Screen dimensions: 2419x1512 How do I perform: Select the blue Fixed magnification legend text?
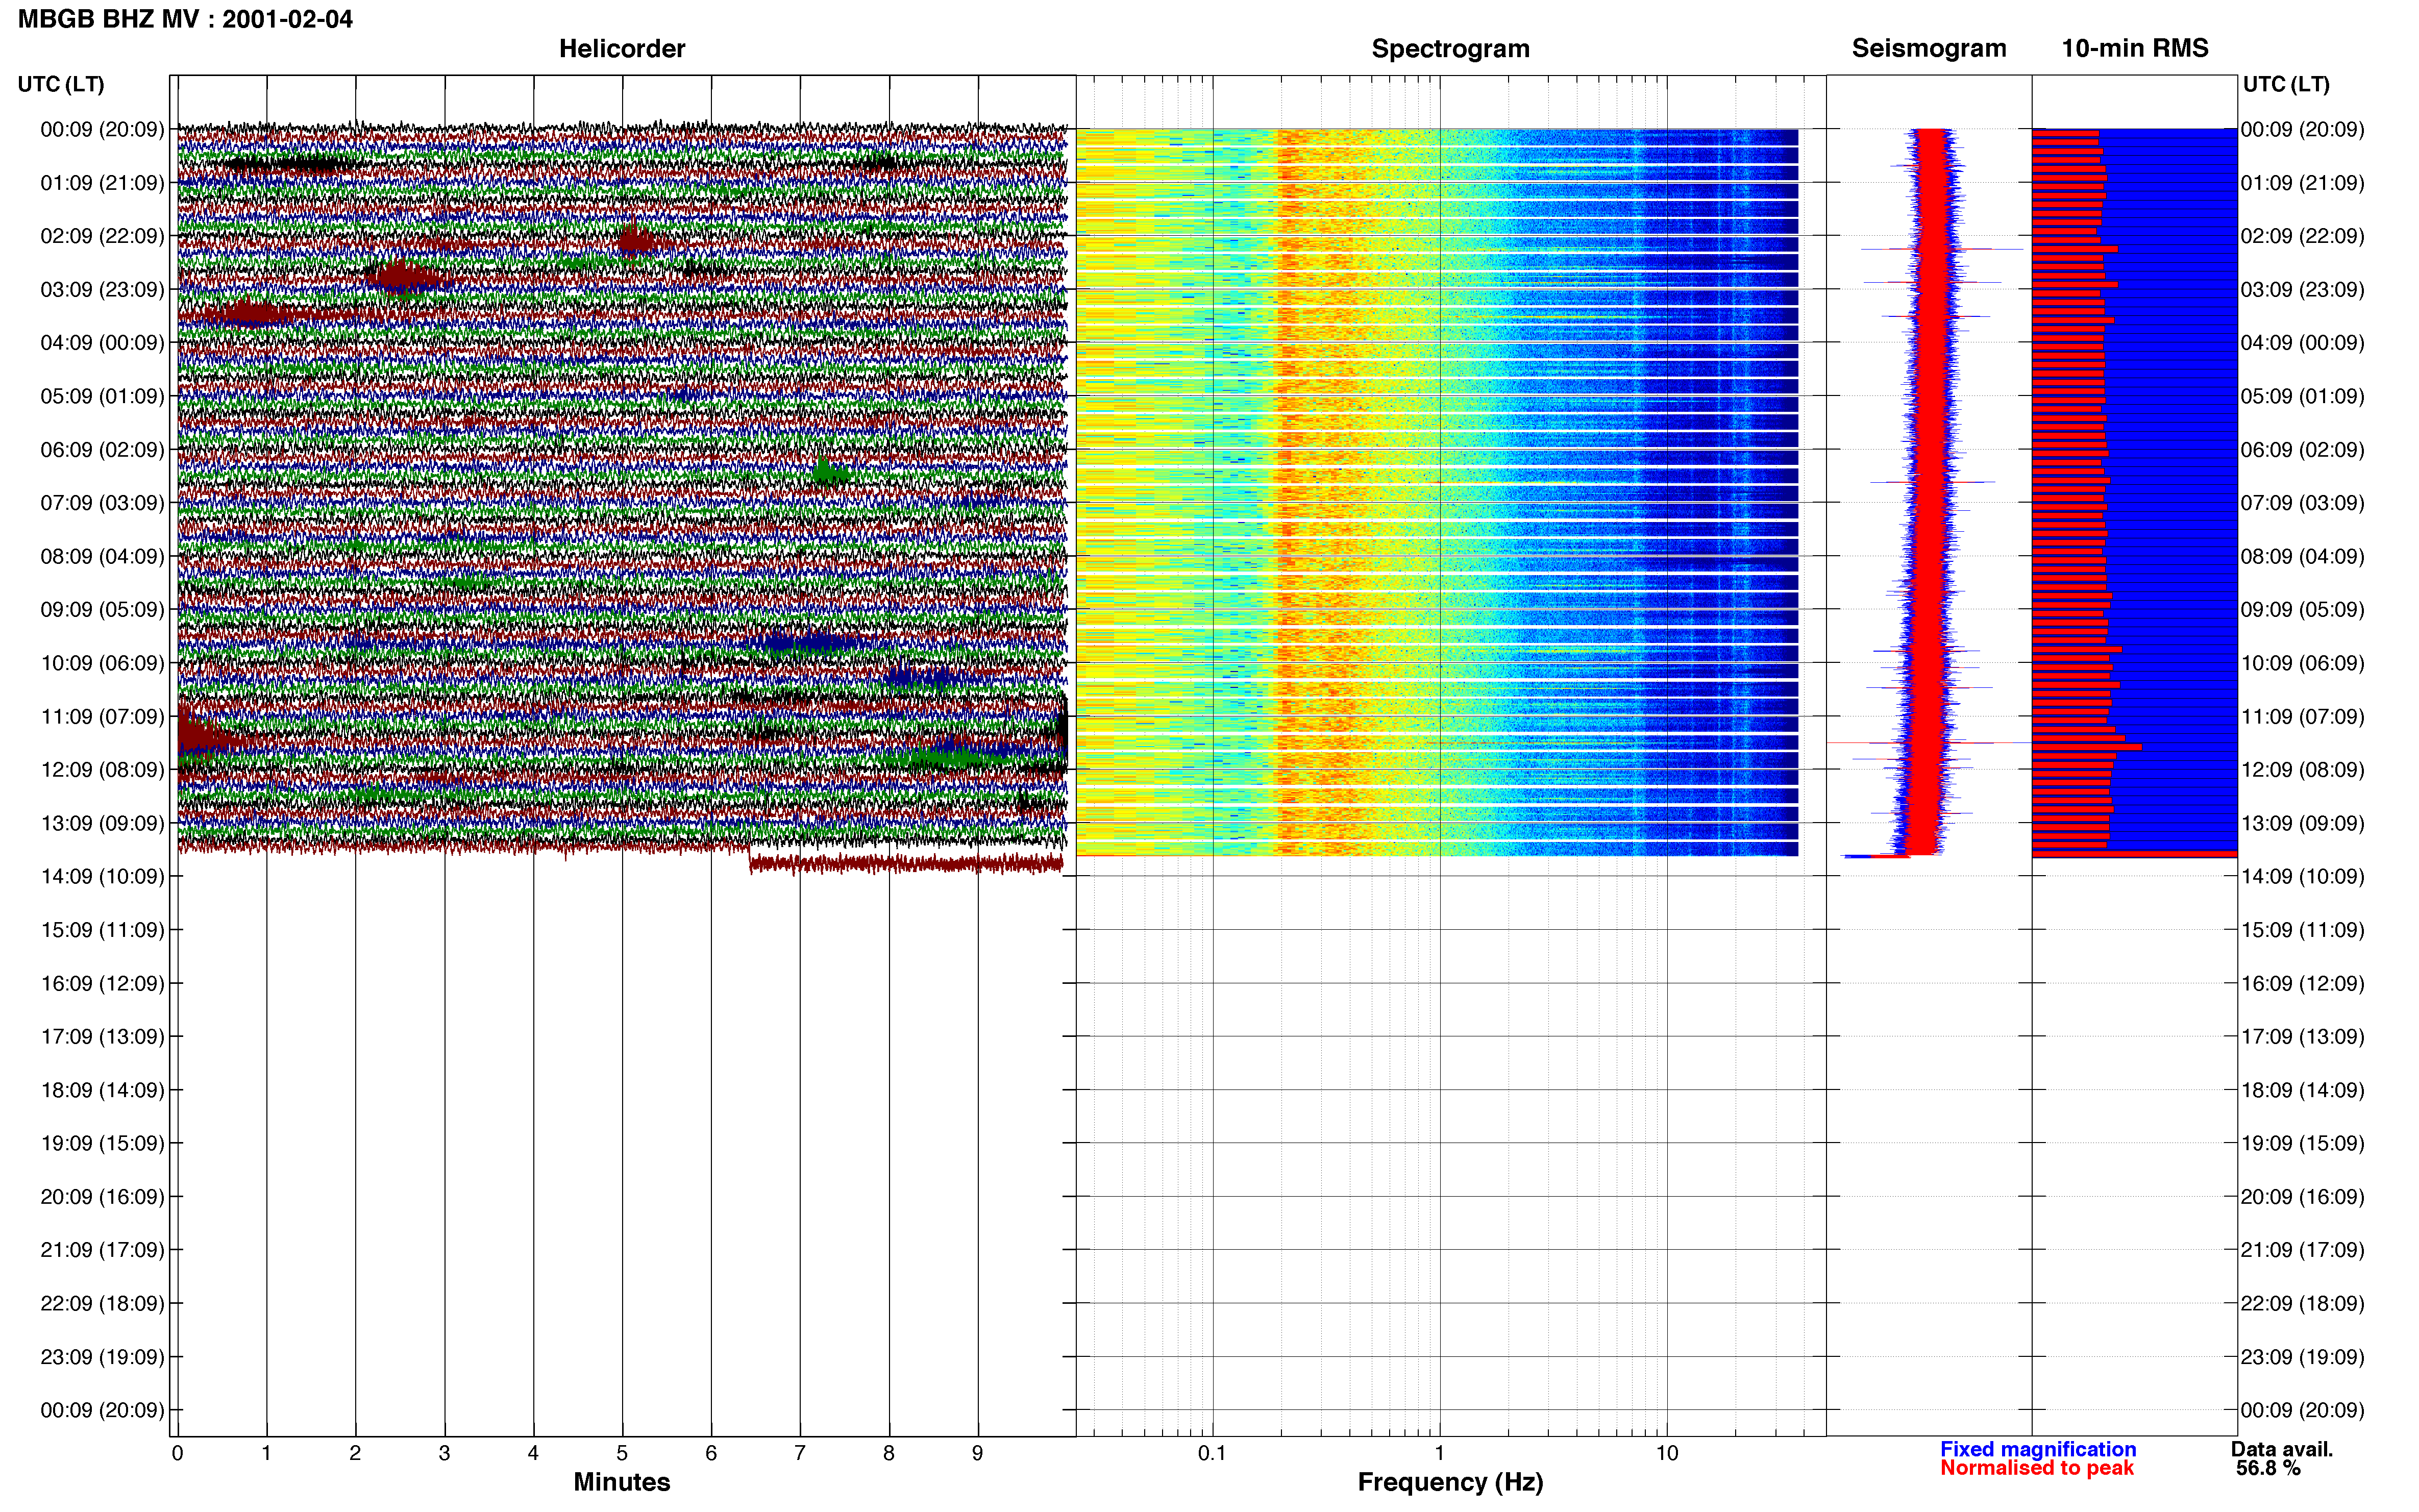2038,1449
